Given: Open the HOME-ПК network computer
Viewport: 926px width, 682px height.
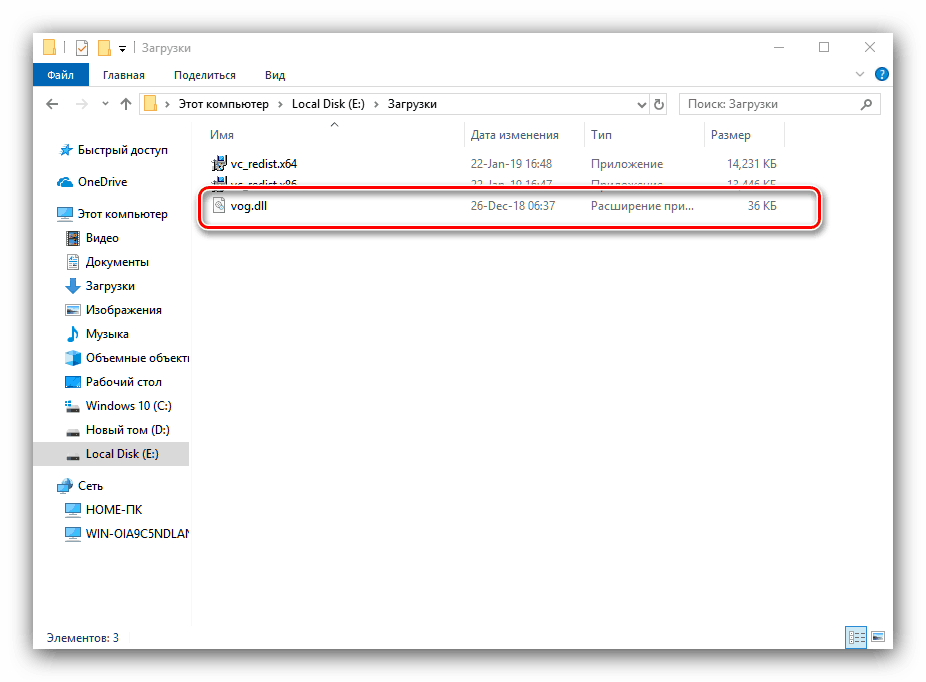Looking at the screenshot, I should point(103,510).
